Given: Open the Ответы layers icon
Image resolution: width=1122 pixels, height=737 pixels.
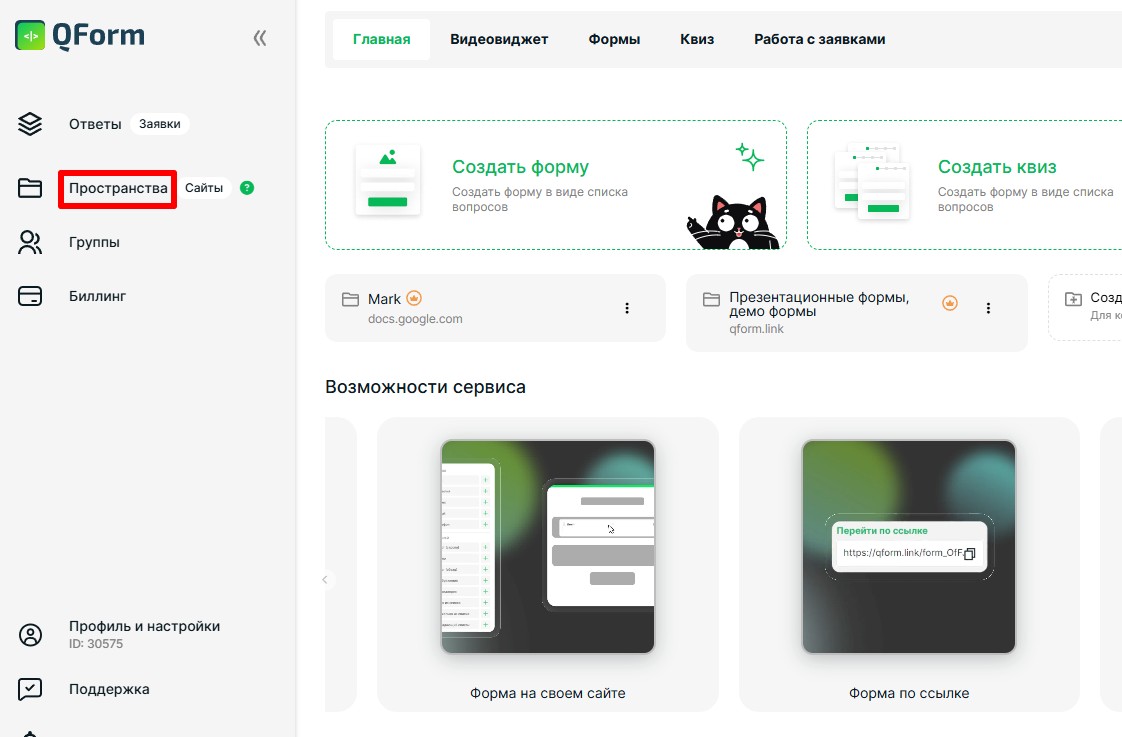Looking at the screenshot, I should [x=30, y=124].
